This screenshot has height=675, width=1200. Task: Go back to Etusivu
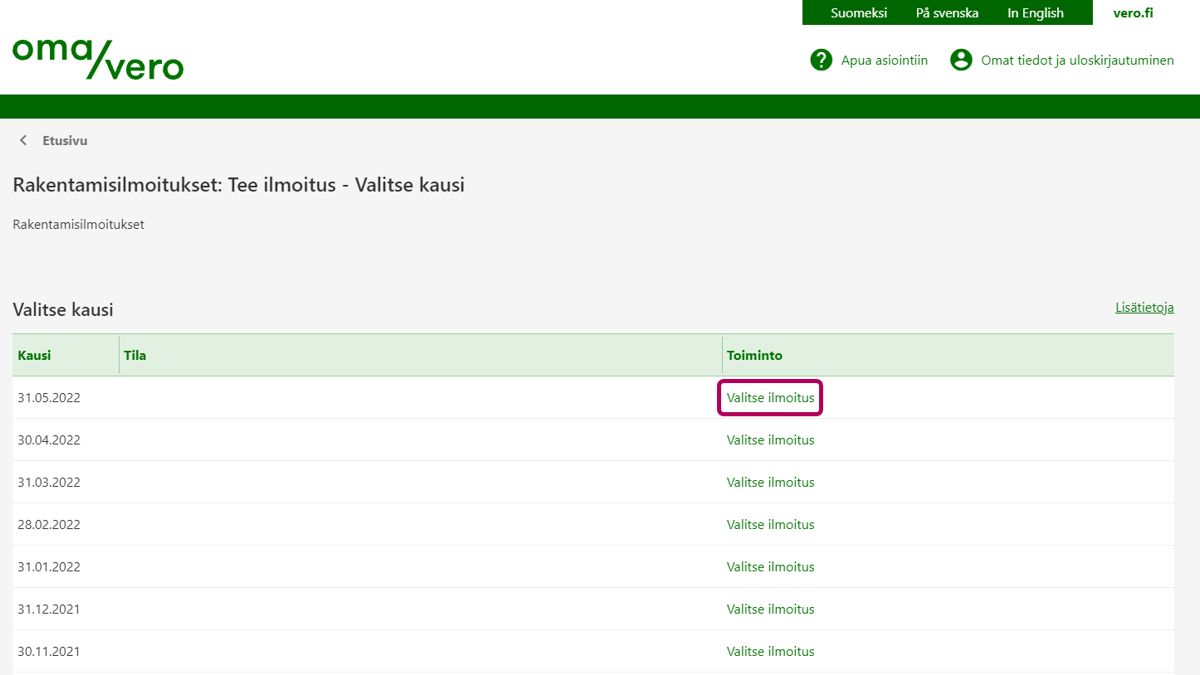(x=65, y=141)
